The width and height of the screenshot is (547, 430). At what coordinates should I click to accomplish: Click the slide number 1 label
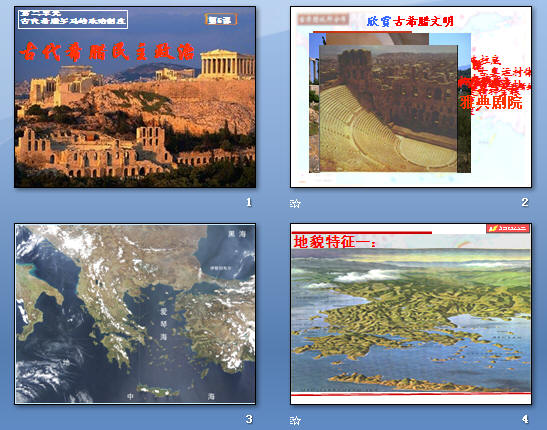249,202
